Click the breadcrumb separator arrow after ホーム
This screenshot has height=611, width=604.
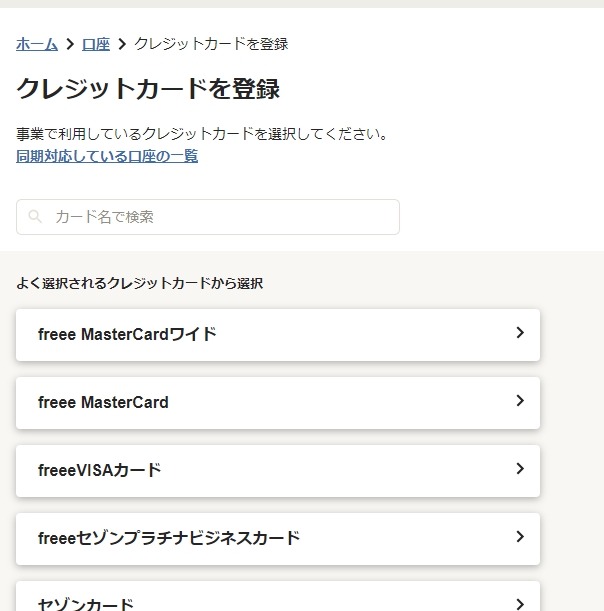pos(70,44)
